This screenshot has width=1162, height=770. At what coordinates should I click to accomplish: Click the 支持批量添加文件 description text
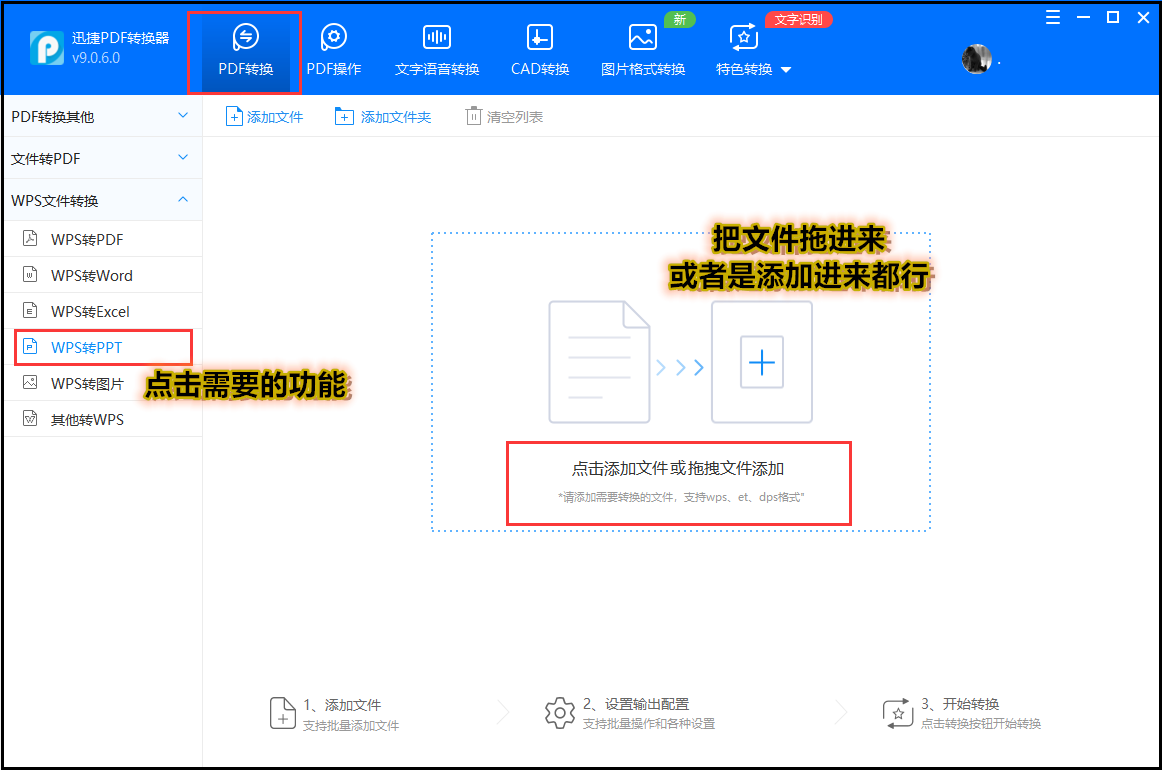351,726
